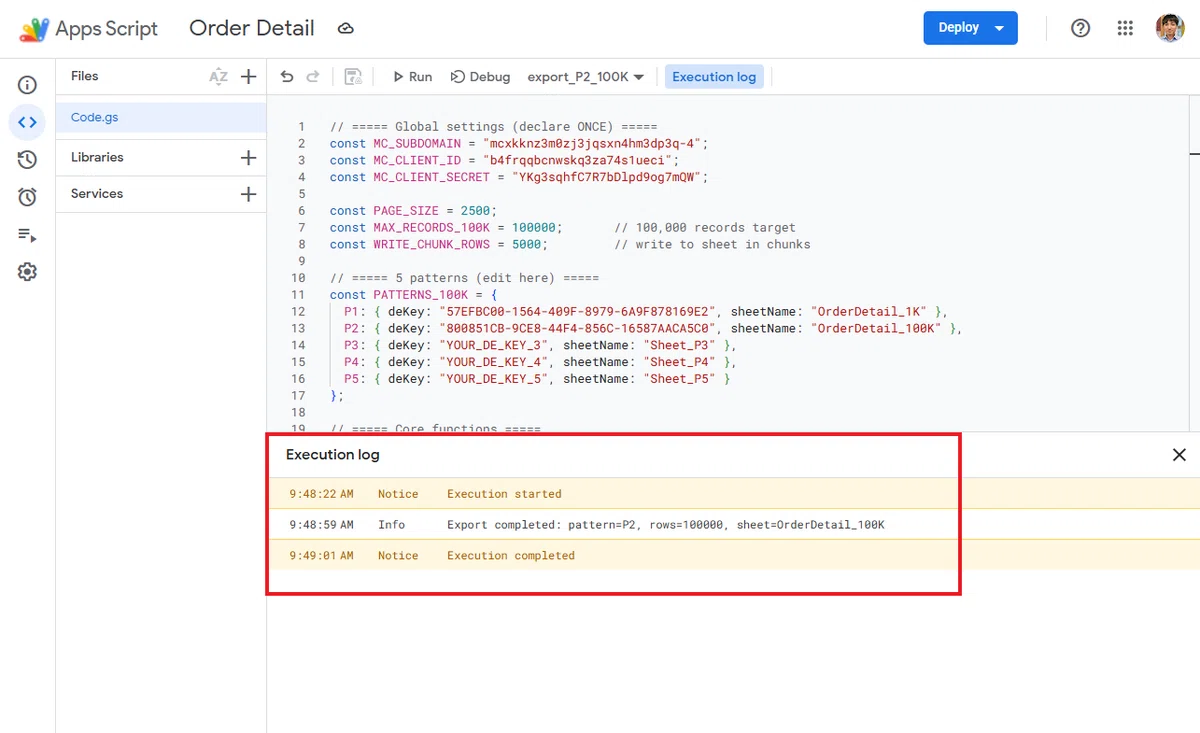Screen dimensions: 1200x733
Task: Sort files alphabetically with AZ icon
Action: pos(218,77)
